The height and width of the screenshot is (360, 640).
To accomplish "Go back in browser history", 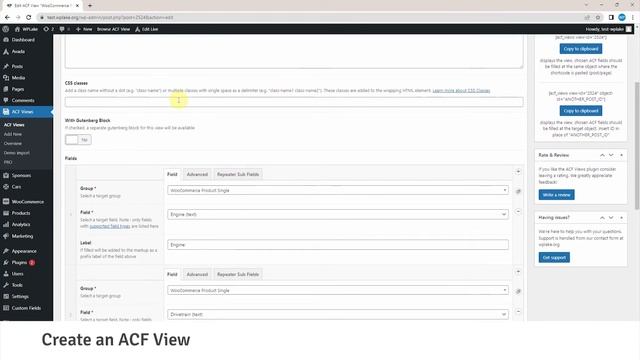I will [x=7, y=18].
